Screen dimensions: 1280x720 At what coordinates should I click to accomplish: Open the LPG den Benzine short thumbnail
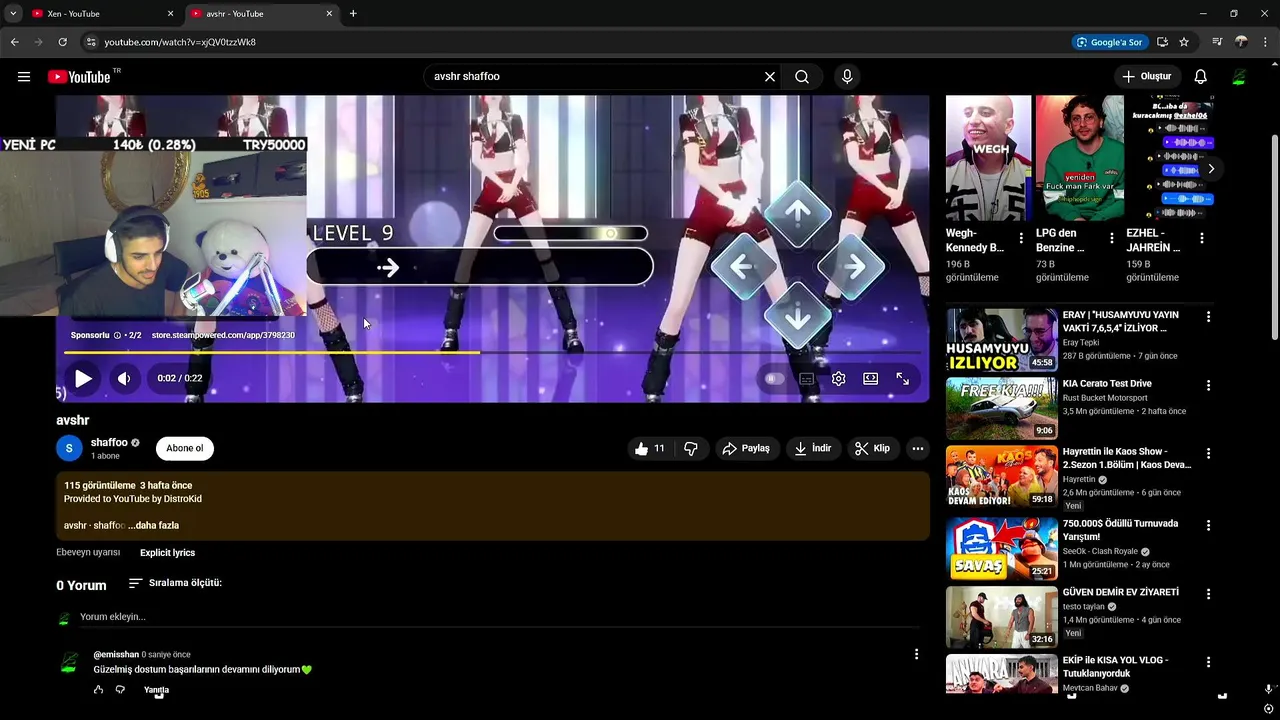(x=1079, y=158)
